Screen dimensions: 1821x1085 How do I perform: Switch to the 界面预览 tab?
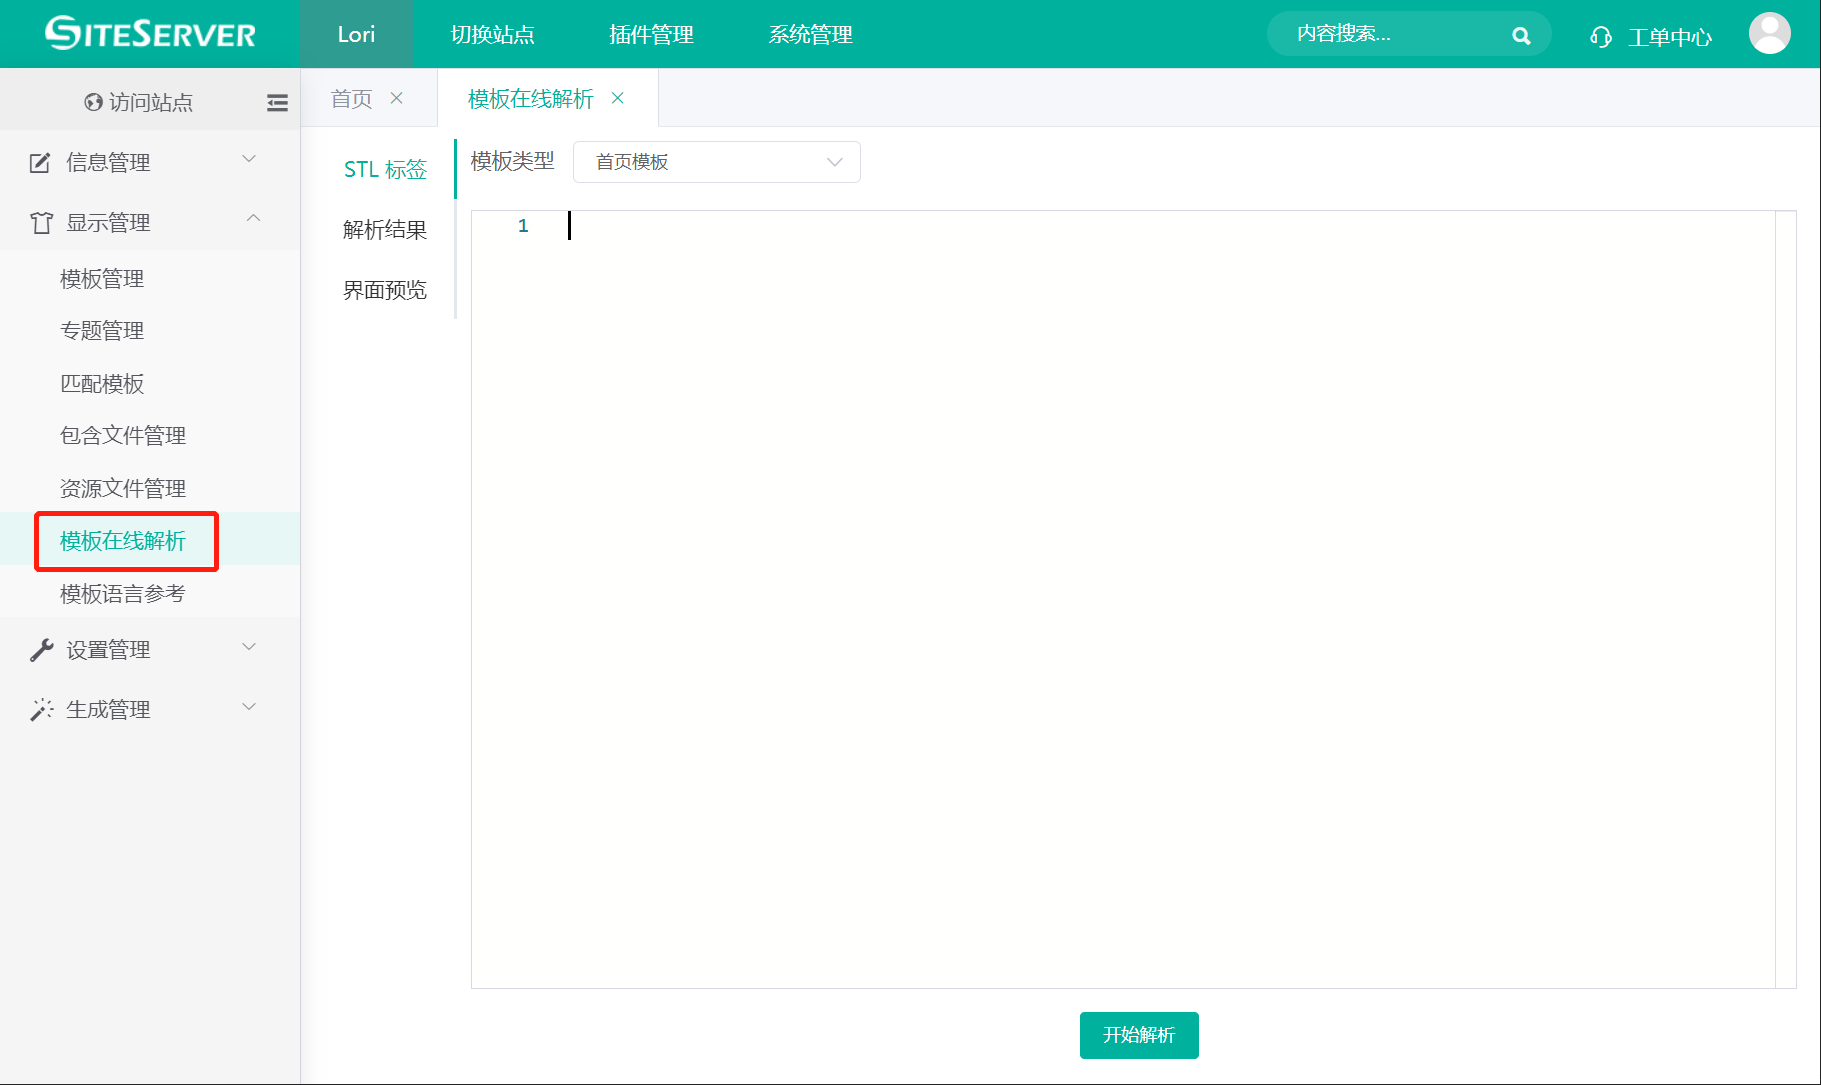pos(384,290)
